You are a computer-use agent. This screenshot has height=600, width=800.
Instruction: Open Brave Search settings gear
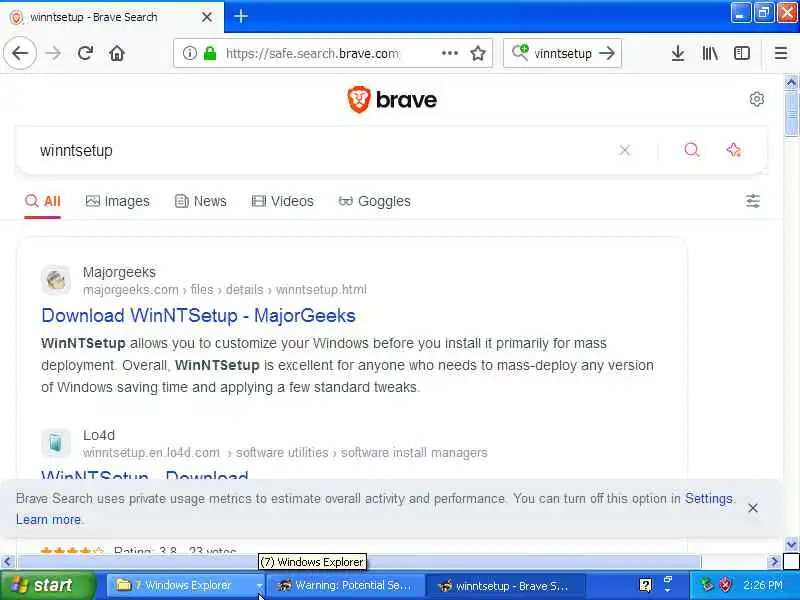point(757,99)
